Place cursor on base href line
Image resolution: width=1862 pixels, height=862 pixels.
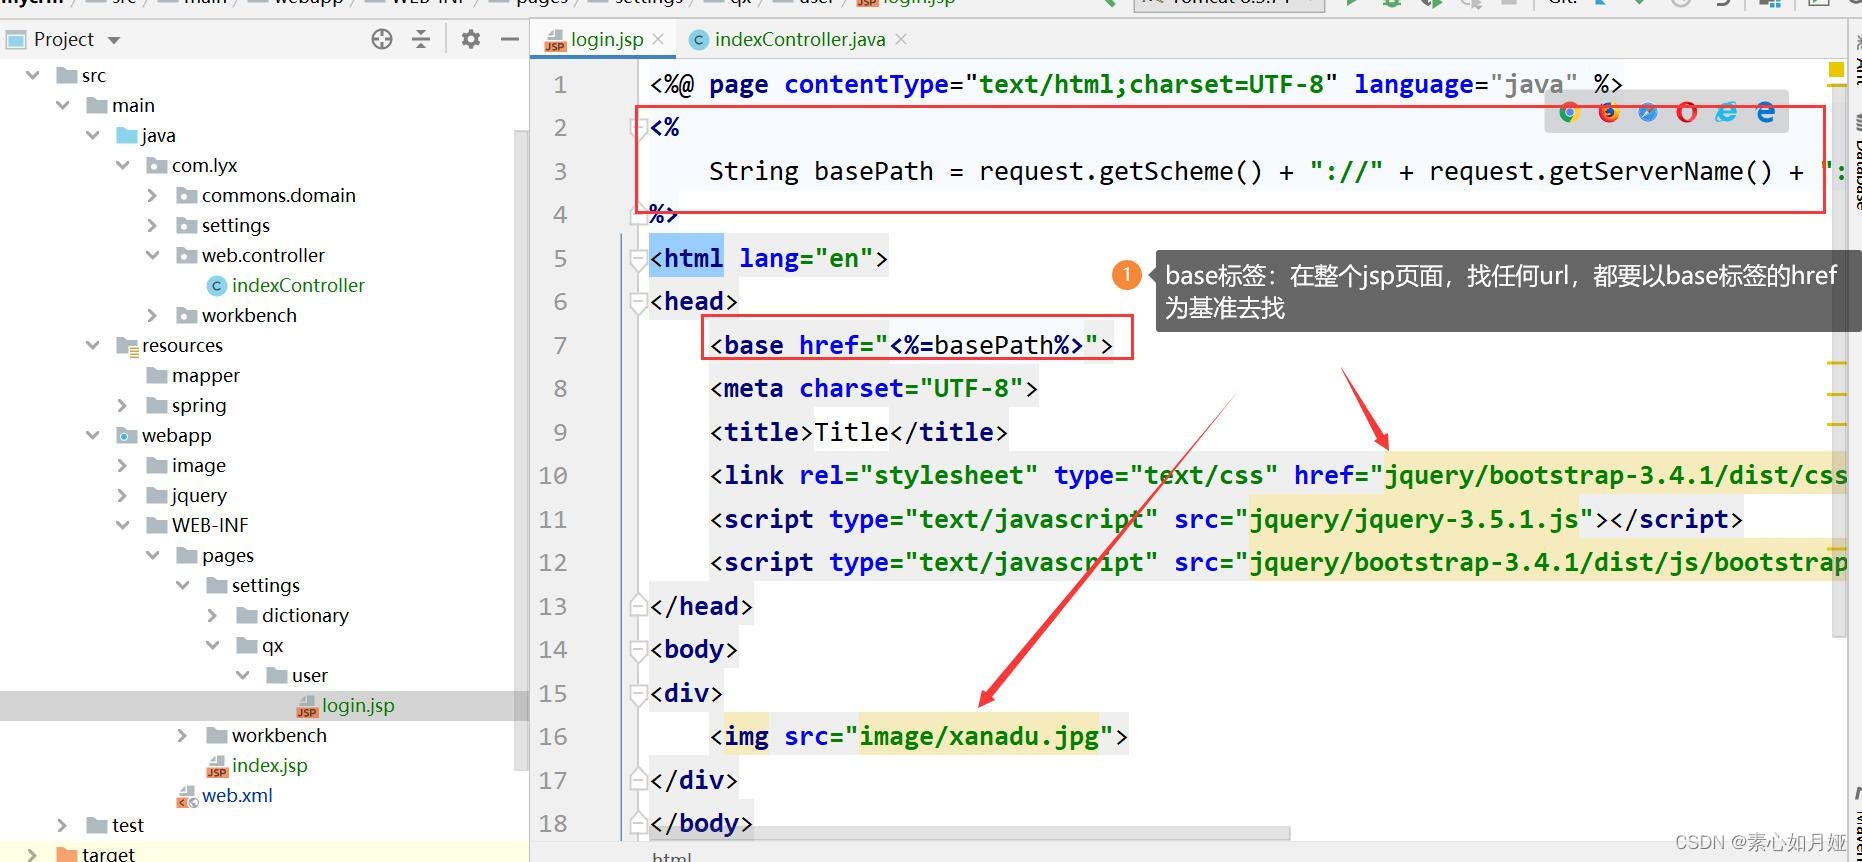[x=911, y=345]
